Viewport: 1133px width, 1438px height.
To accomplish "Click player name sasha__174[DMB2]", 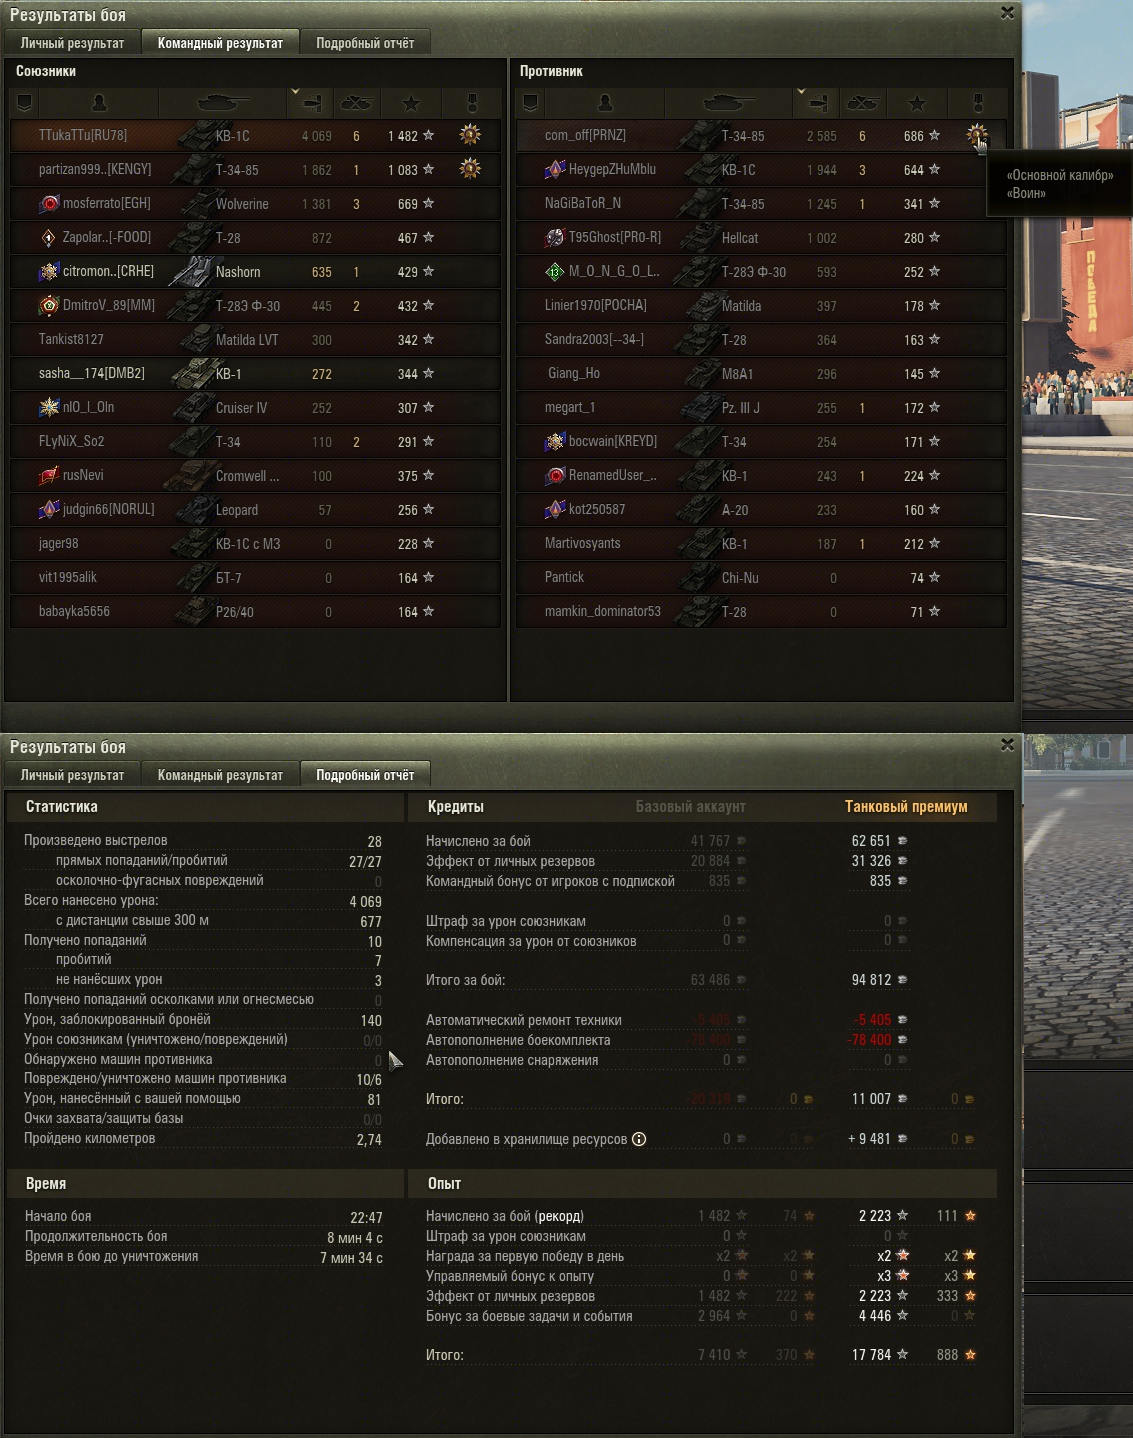I will [x=92, y=373].
